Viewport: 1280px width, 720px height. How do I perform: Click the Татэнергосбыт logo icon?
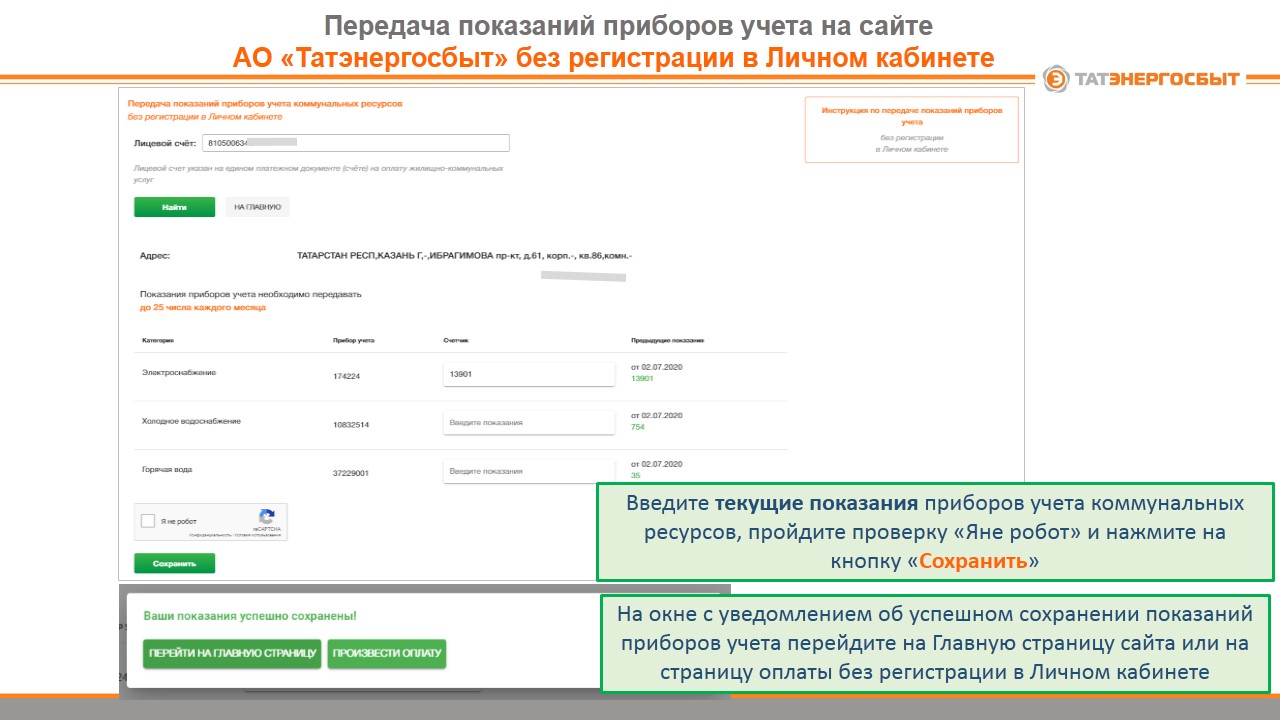tap(1056, 79)
